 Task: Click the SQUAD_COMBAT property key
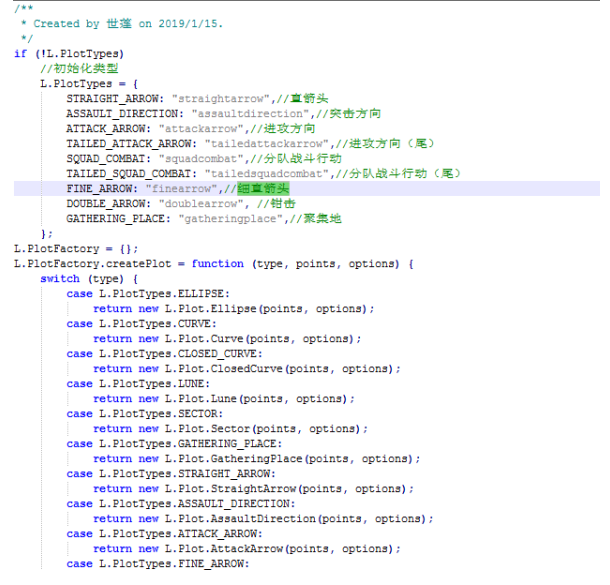click(106, 159)
